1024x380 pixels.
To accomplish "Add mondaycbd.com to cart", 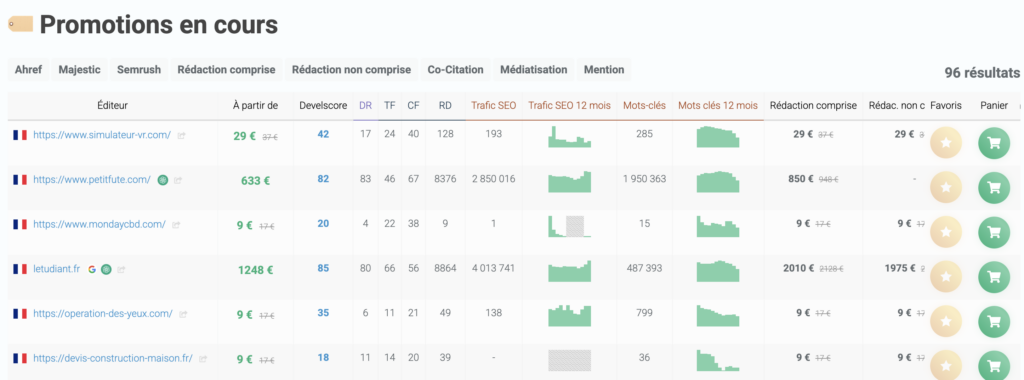I will click(x=994, y=232).
